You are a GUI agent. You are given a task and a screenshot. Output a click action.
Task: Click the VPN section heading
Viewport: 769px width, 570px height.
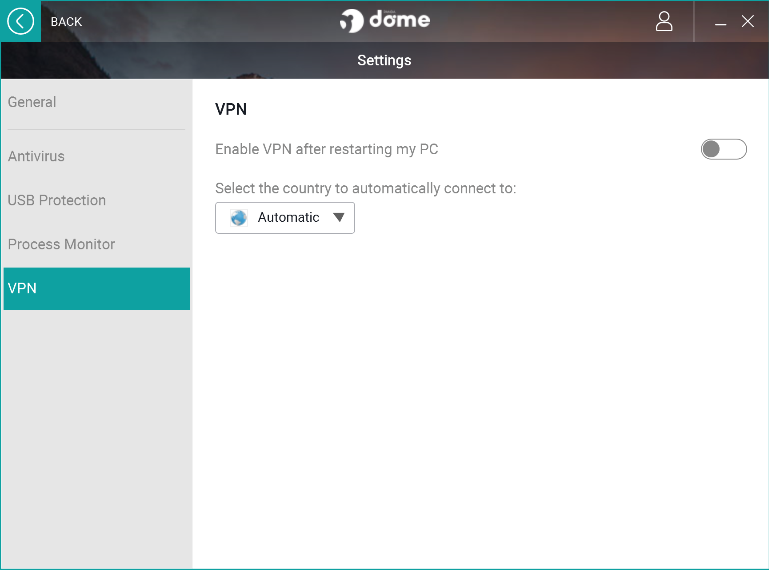click(x=231, y=110)
